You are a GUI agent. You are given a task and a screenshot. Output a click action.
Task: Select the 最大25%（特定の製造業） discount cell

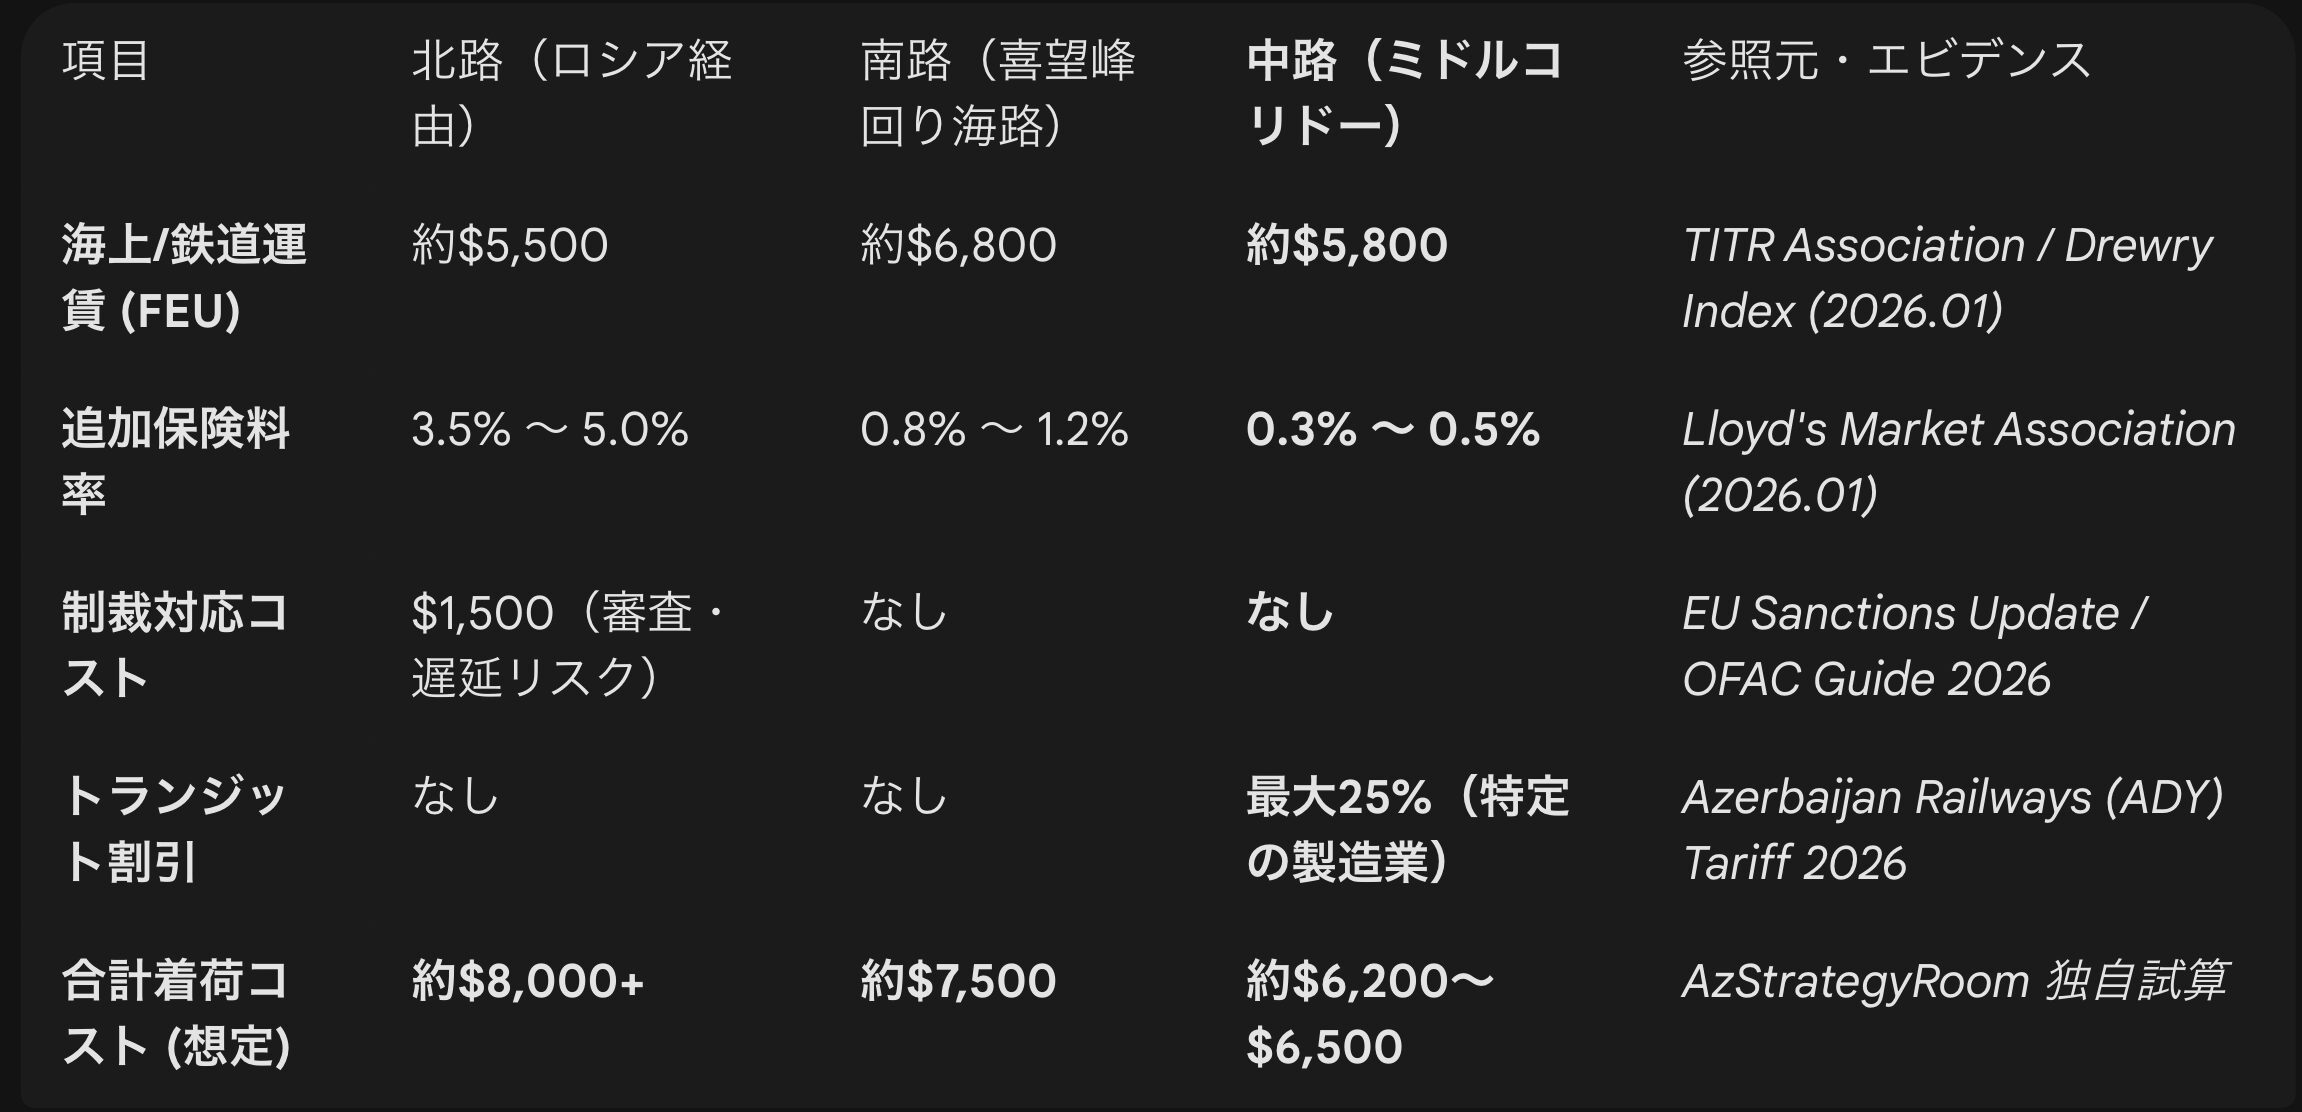point(1407,829)
